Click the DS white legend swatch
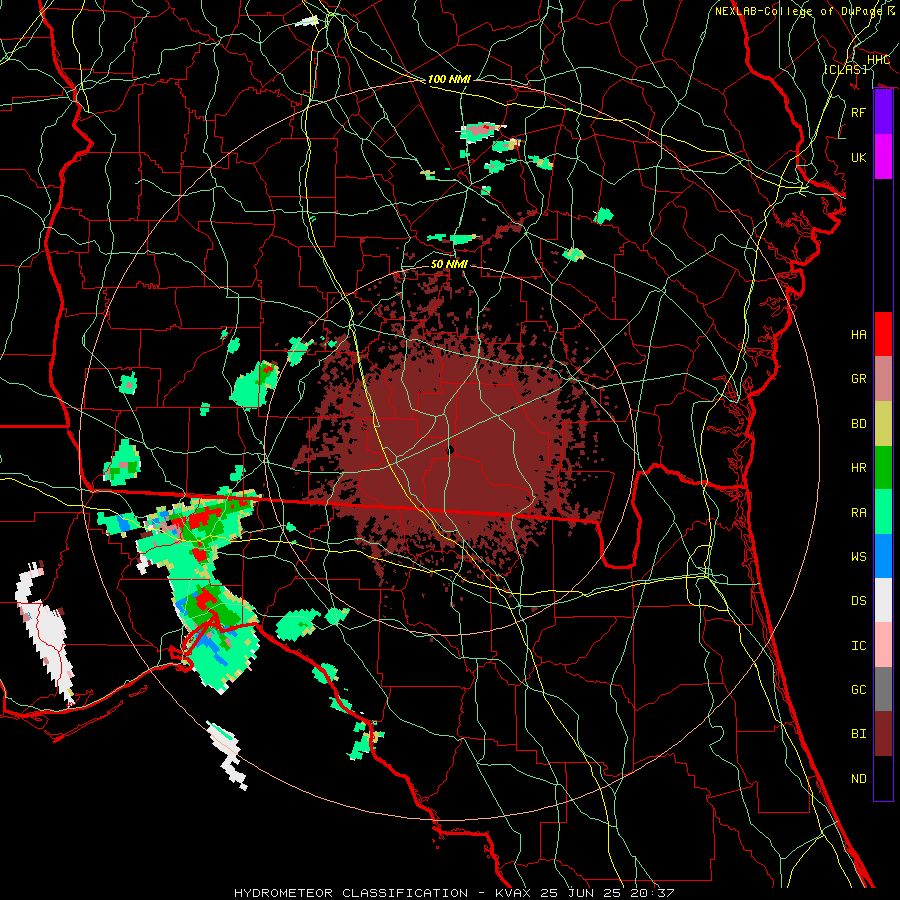 click(883, 600)
